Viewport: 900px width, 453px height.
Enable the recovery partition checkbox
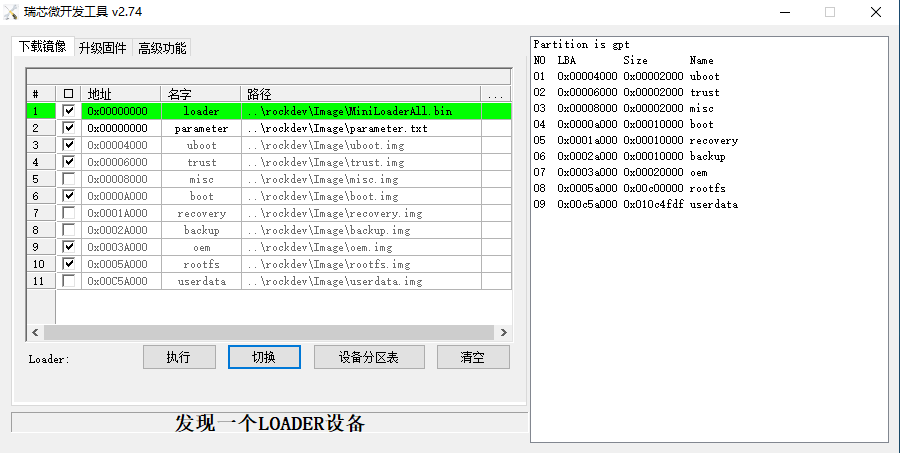[x=68, y=213]
